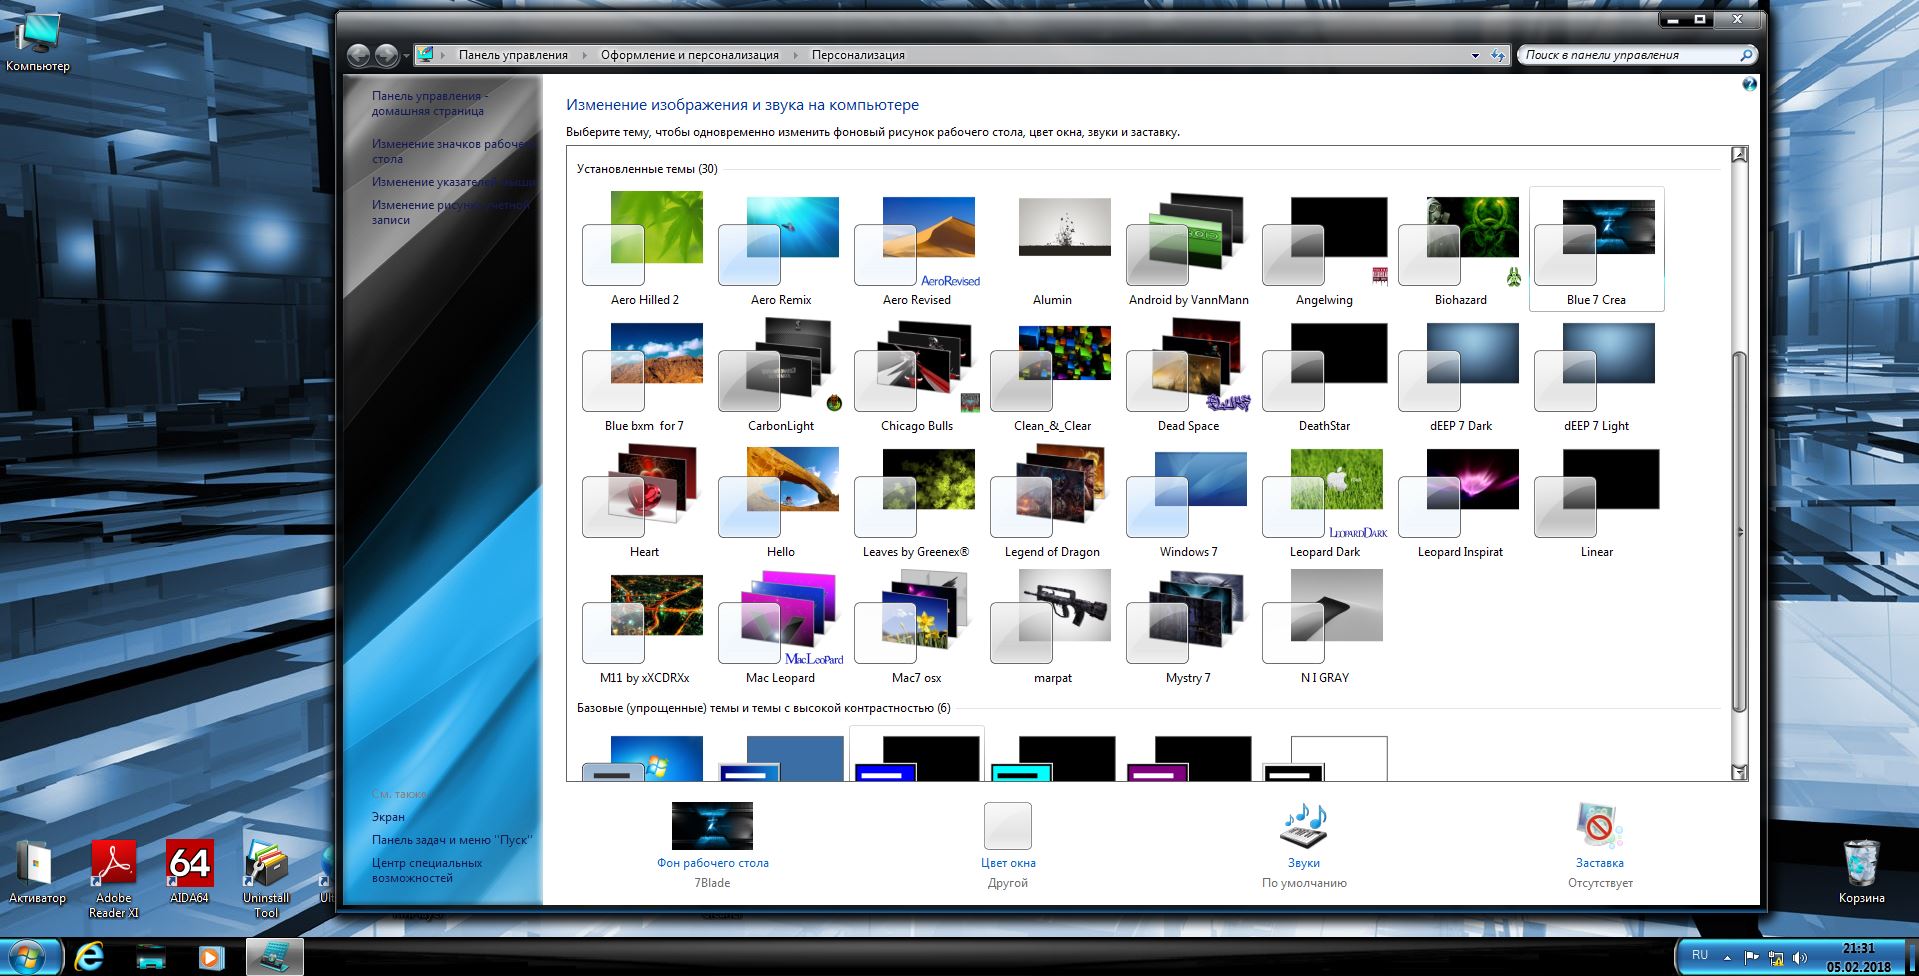This screenshot has width=1919, height=976.
Task: Apply the Aero Revised theme
Action: coord(917,250)
